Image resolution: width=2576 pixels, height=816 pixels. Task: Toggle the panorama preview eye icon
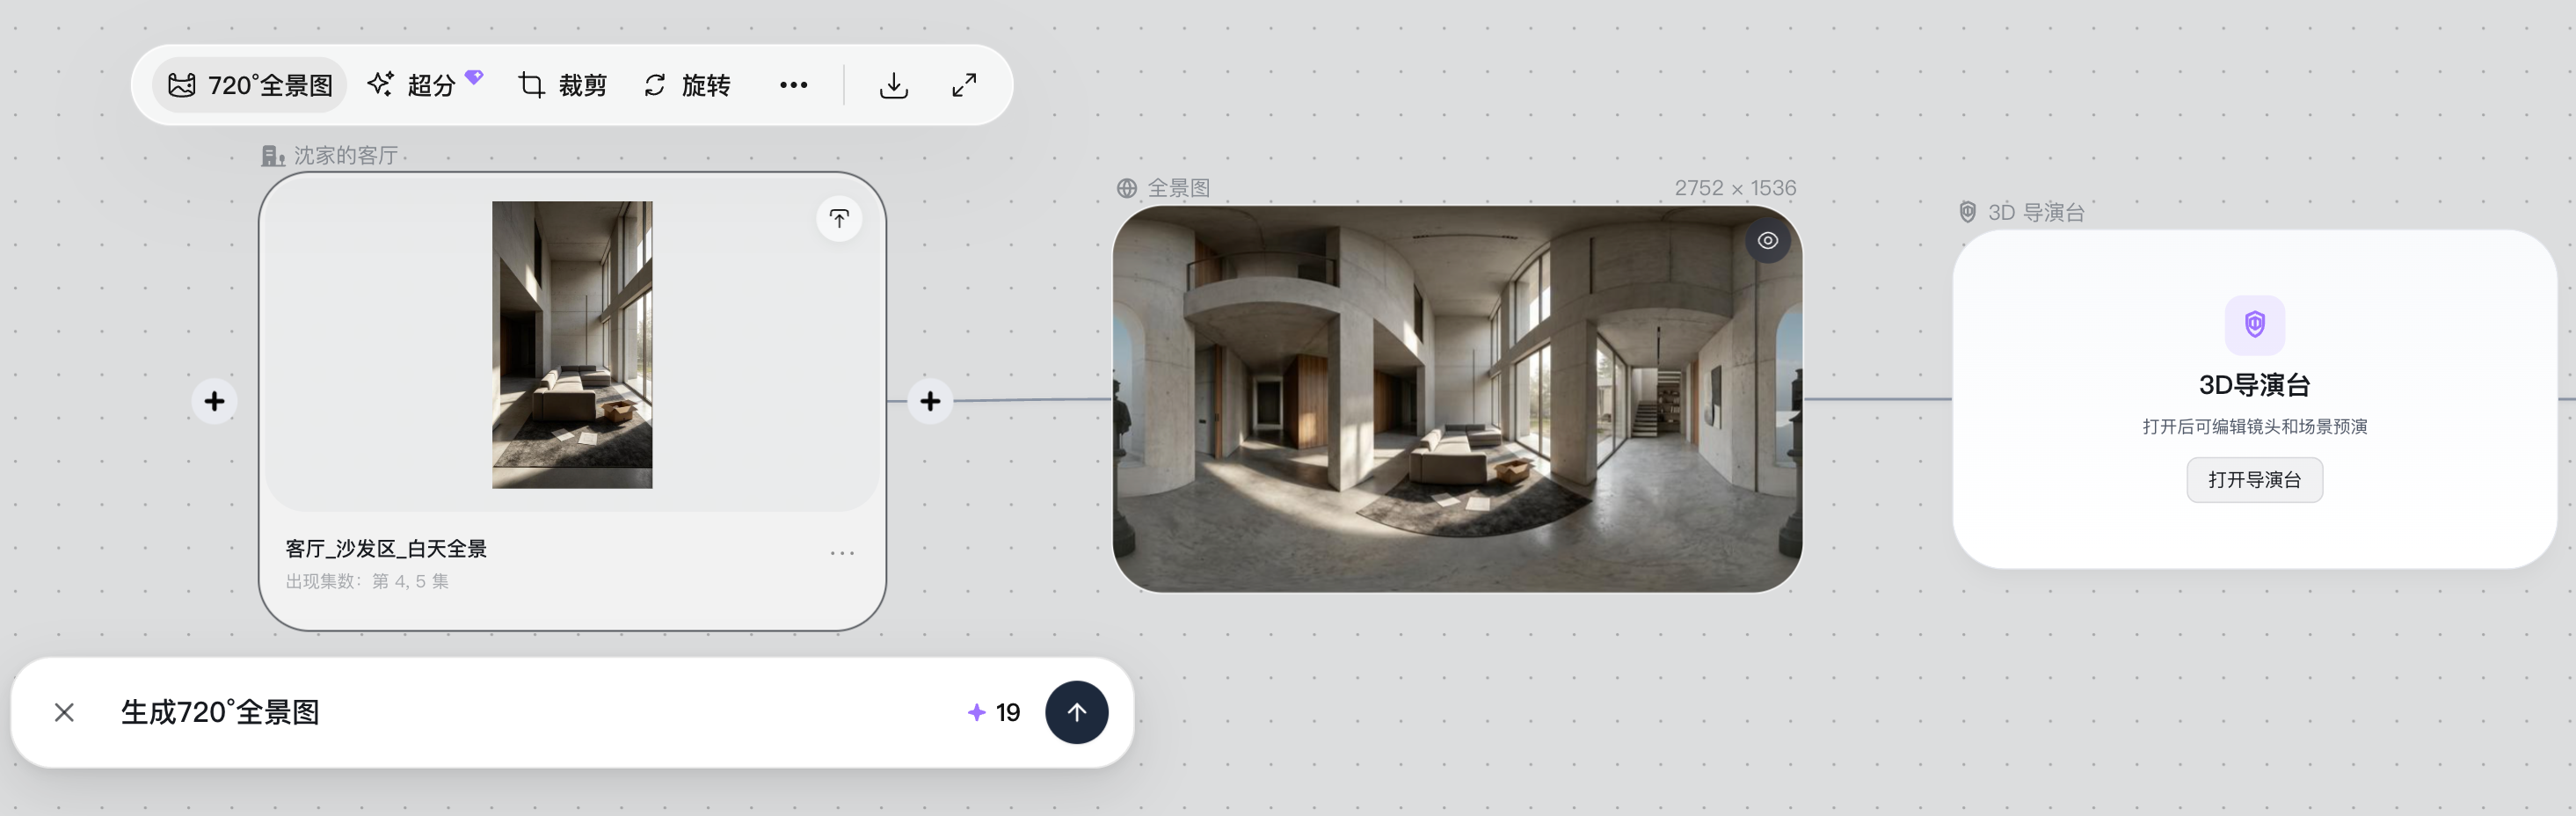click(x=1768, y=241)
